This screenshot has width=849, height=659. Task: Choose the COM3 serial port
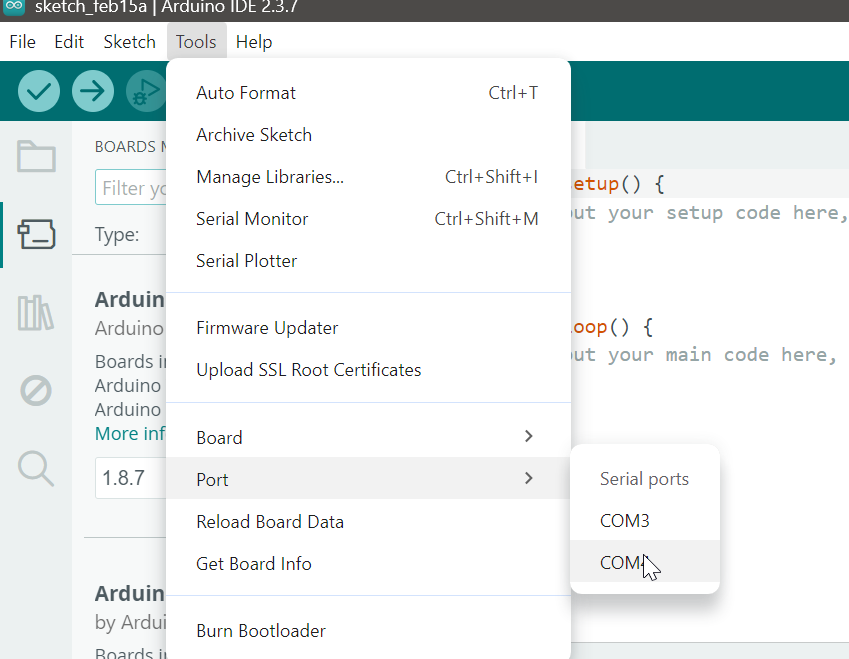(x=625, y=521)
